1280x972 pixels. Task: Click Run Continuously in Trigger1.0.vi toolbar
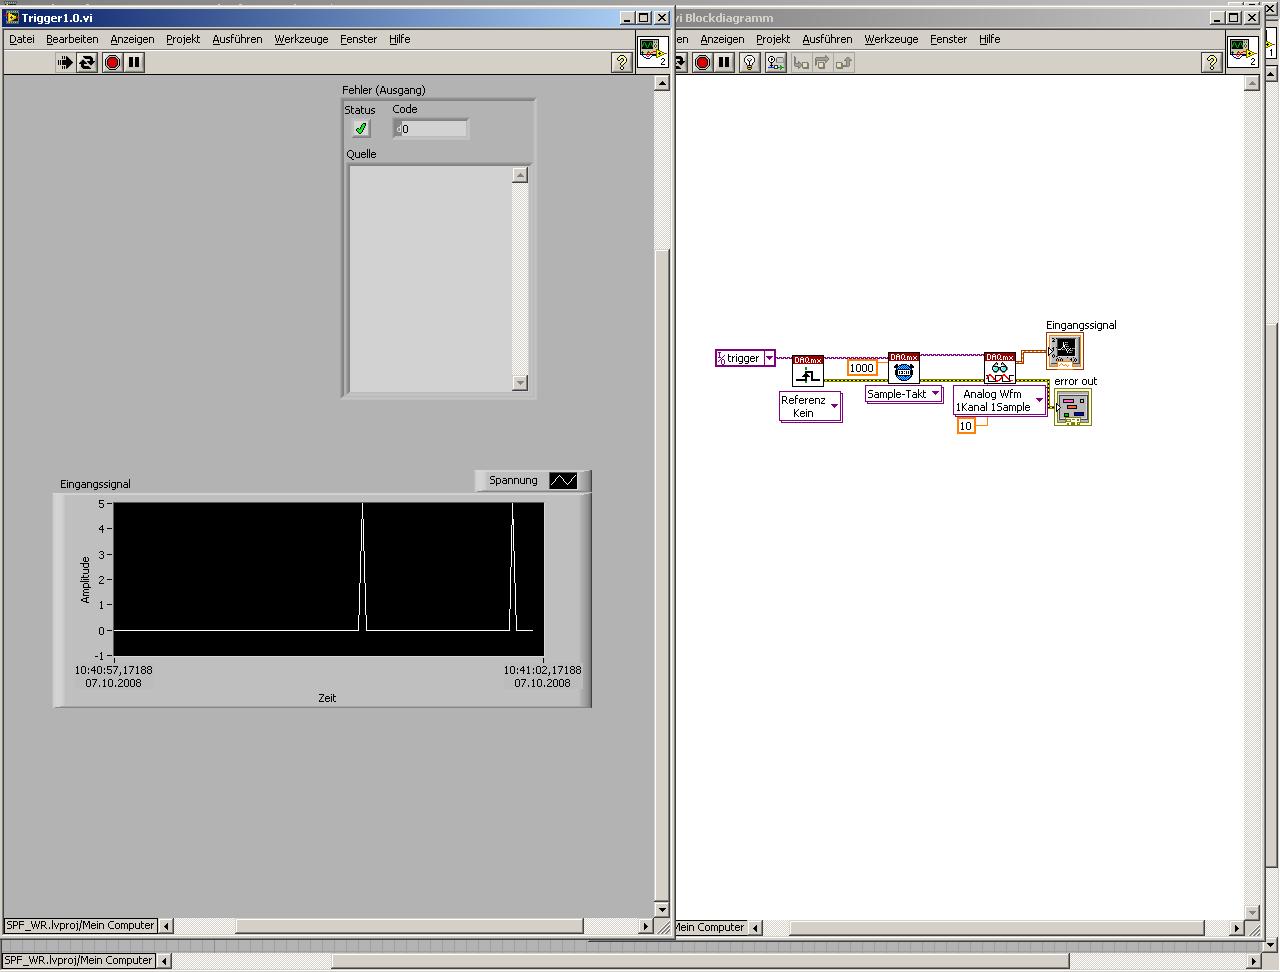pyautogui.click(x=88, y=62)
